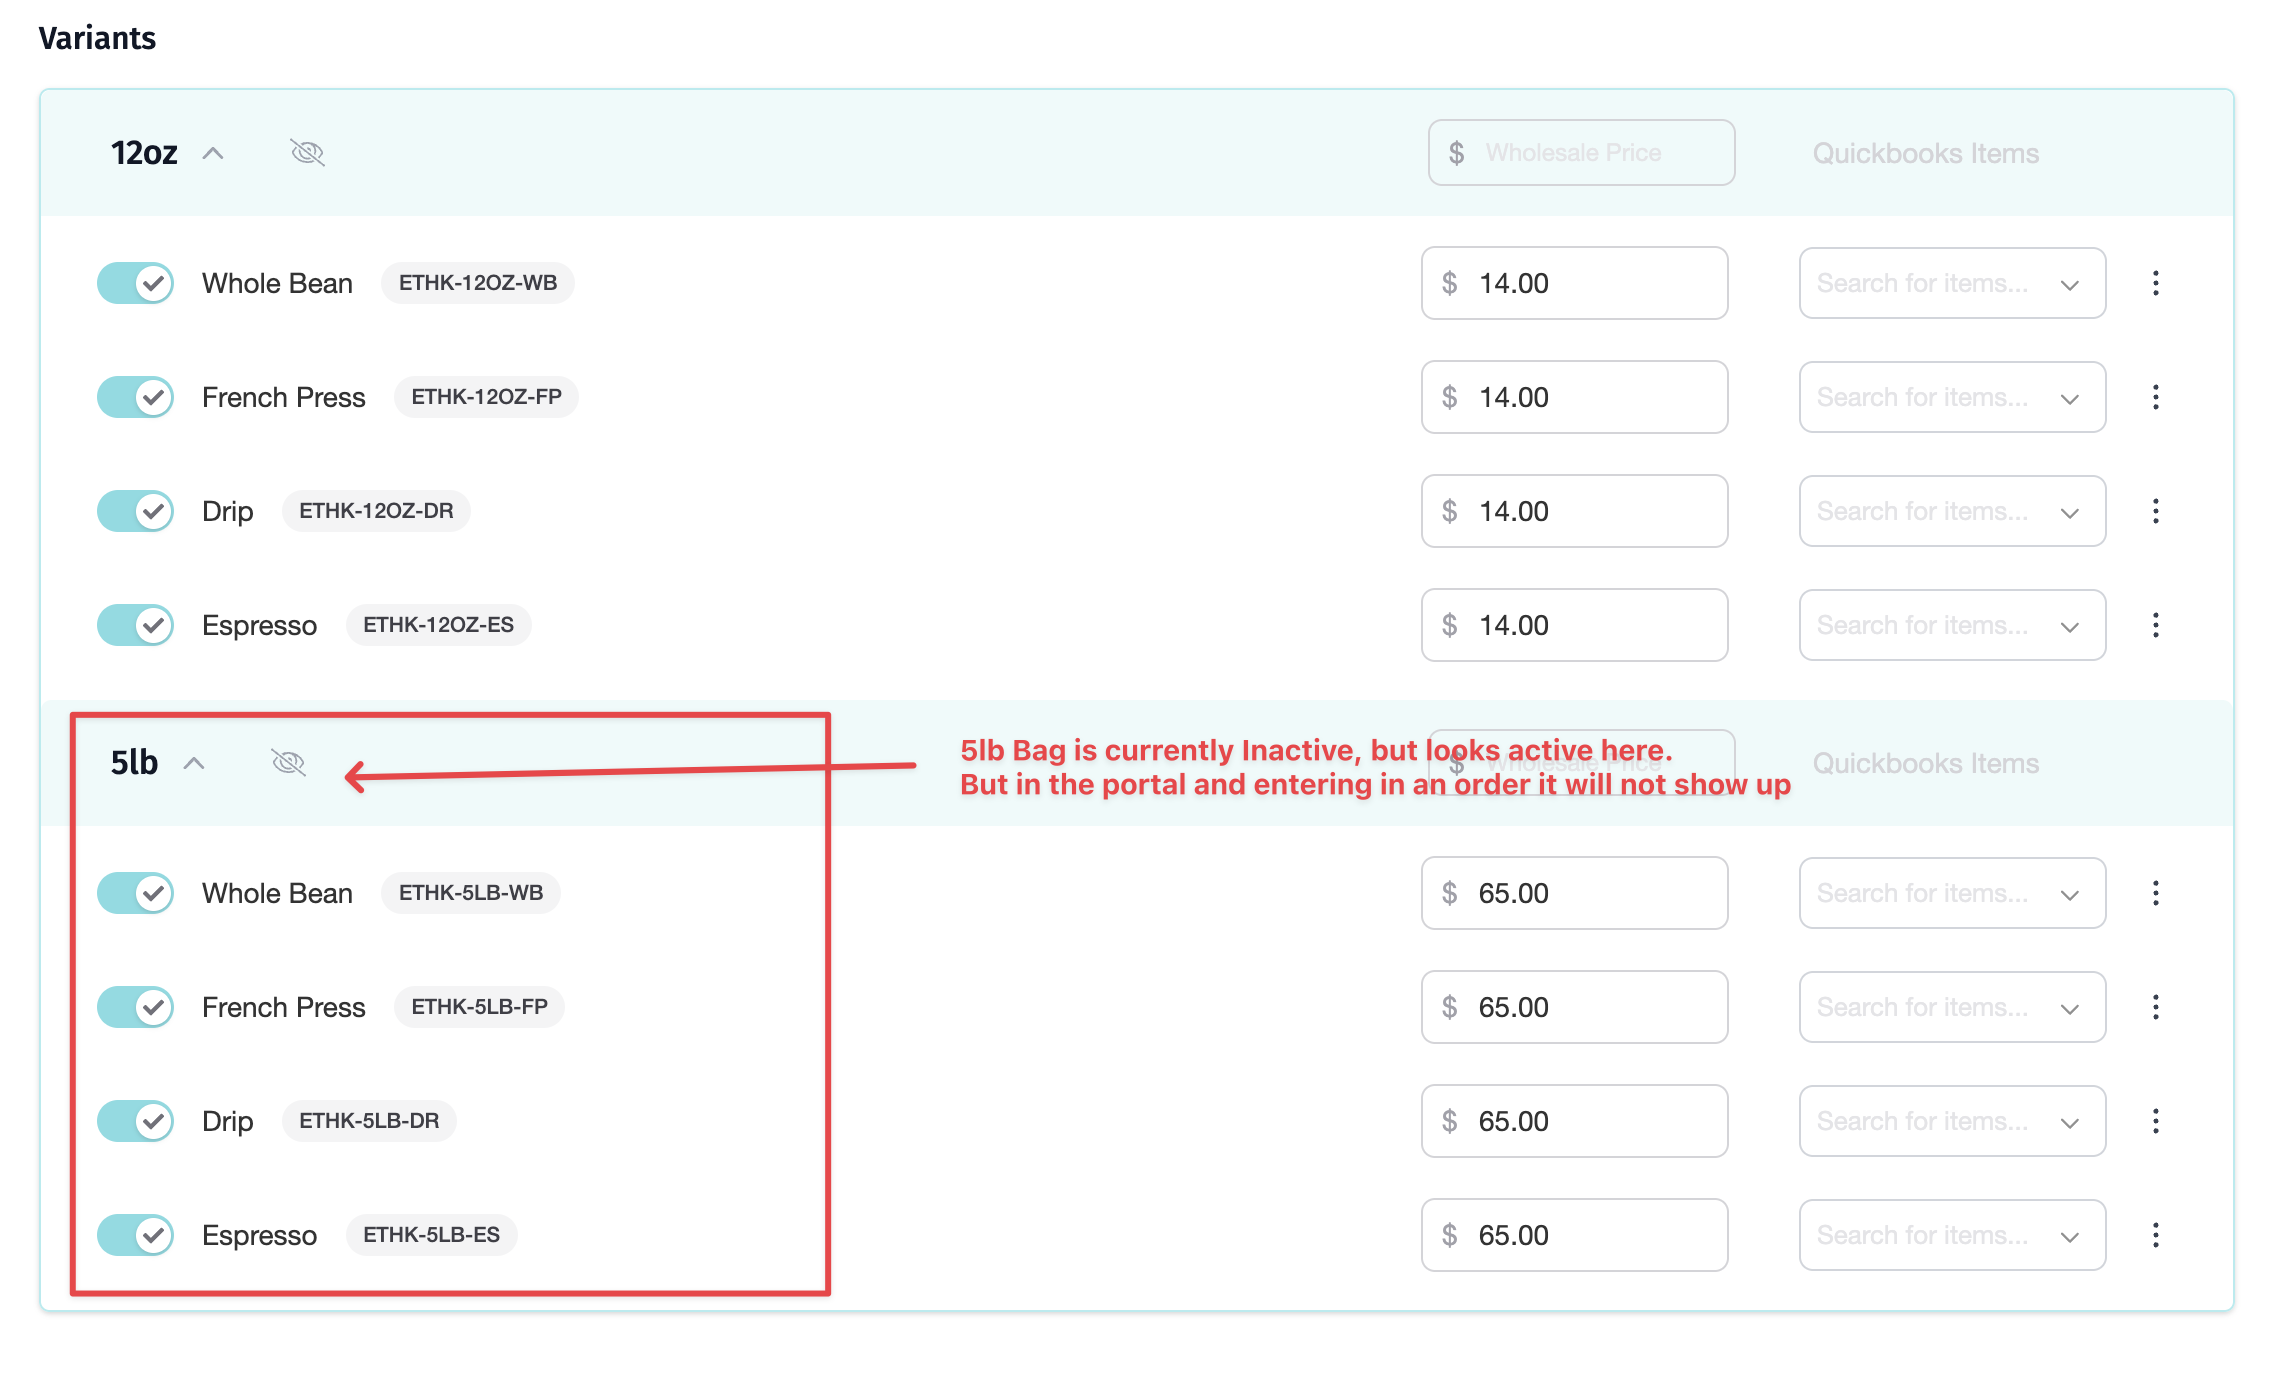Click the ETHK-5LB-DR SKU tag
This screenshot has width=2272, height=1390.
coord(369,1121)
